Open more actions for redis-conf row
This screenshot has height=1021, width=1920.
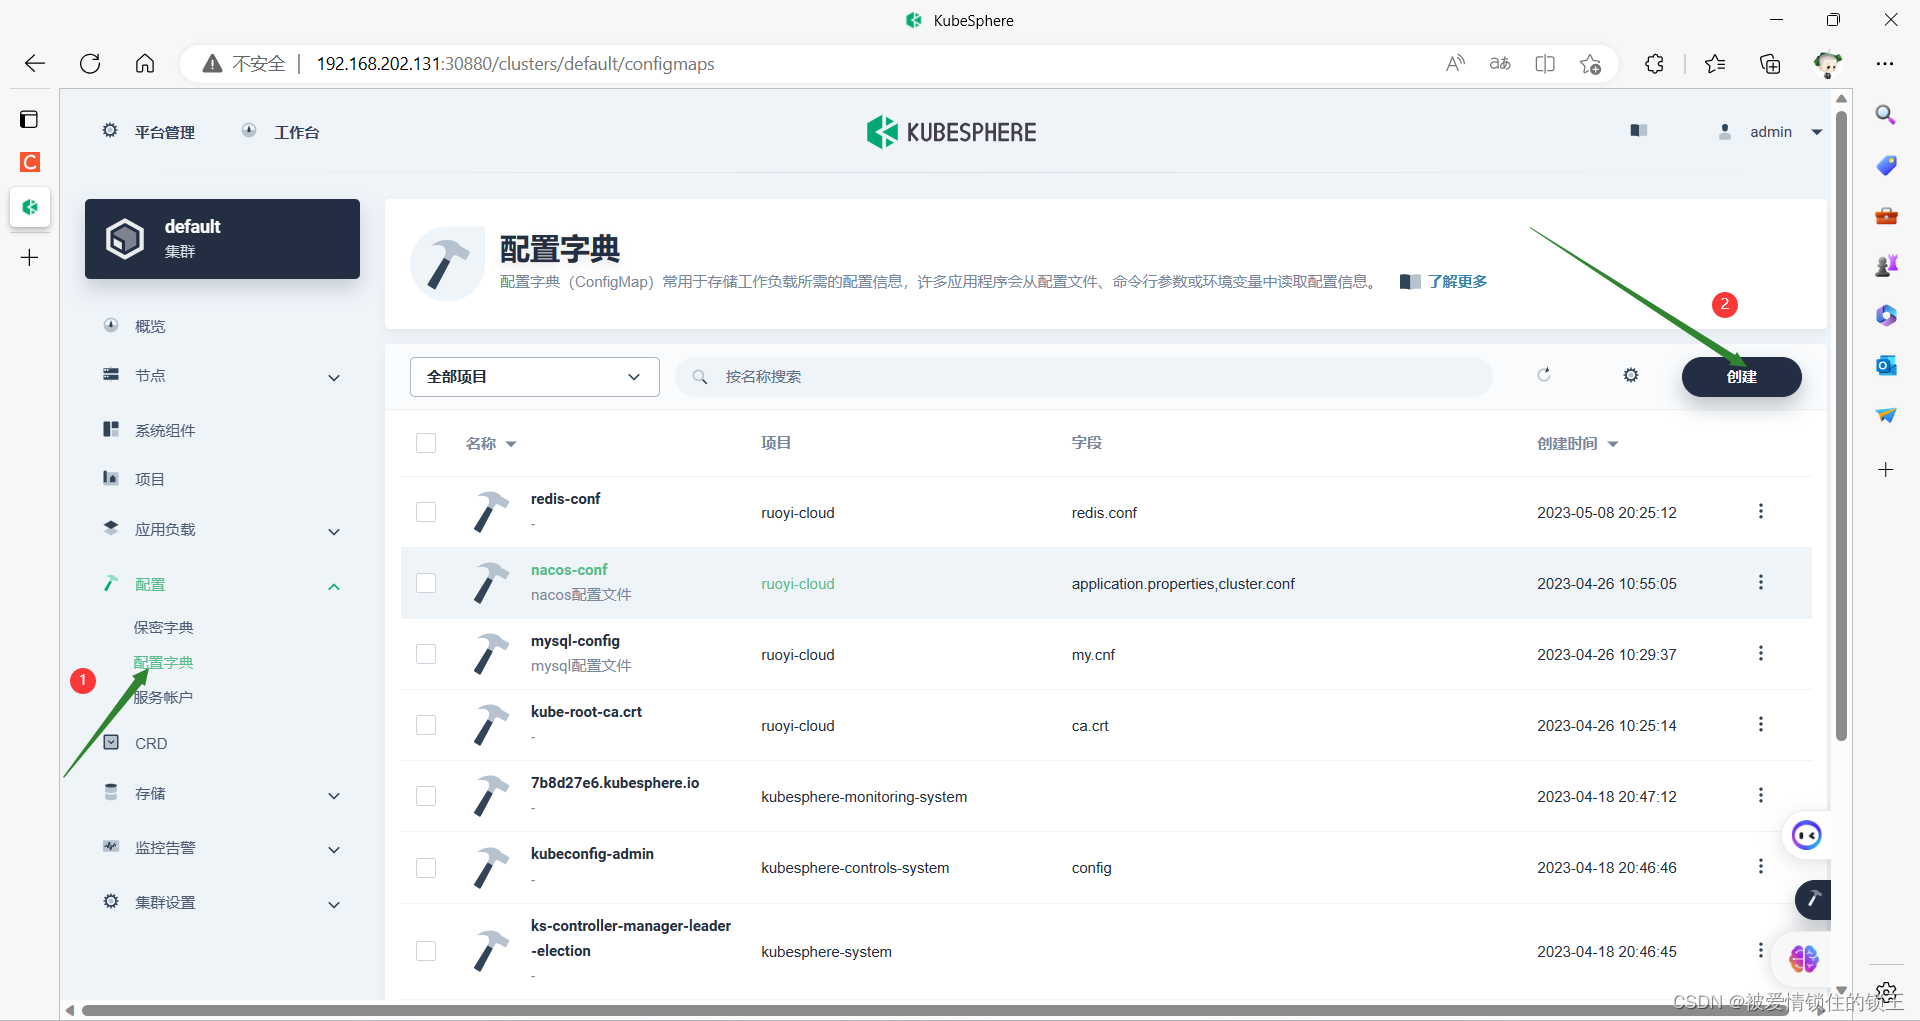pos(1761,511)
